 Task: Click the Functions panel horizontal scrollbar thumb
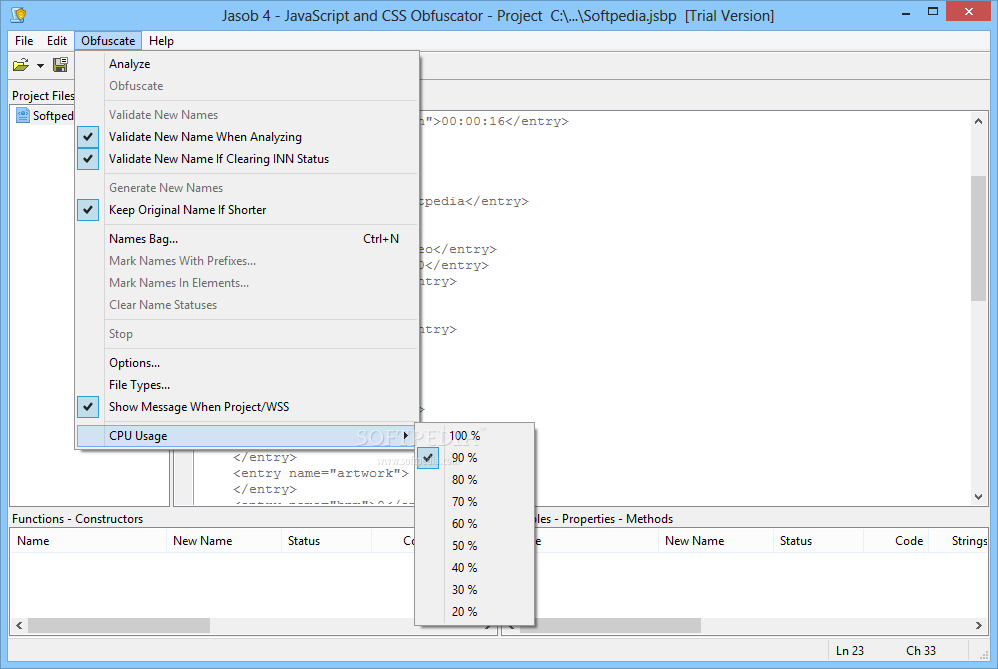pos(119,626)
